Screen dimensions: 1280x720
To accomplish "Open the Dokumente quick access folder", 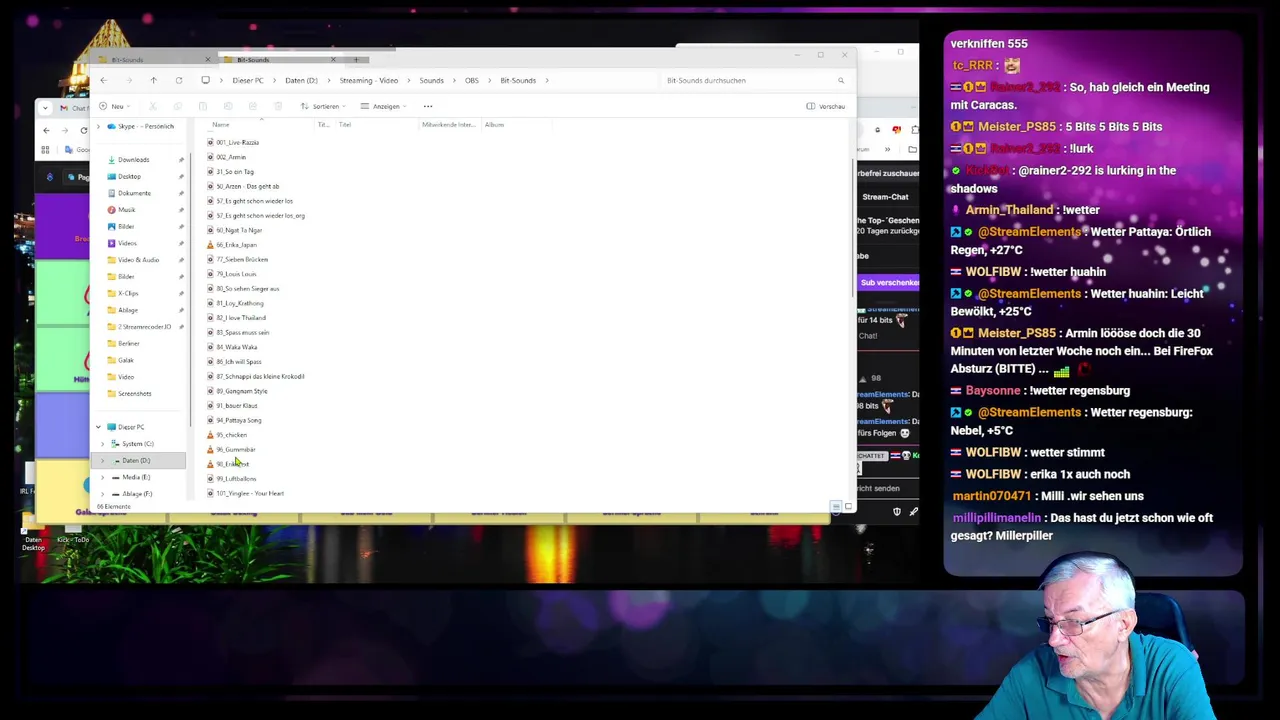I will [x=134, y=193].
